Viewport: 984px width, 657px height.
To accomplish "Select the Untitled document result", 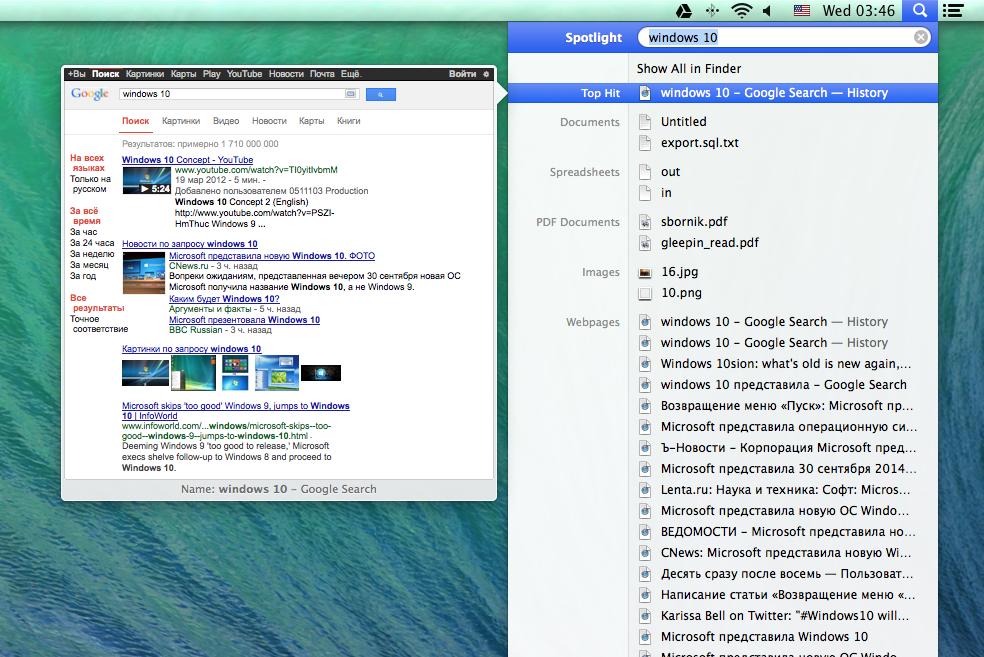I will [683, 122].
